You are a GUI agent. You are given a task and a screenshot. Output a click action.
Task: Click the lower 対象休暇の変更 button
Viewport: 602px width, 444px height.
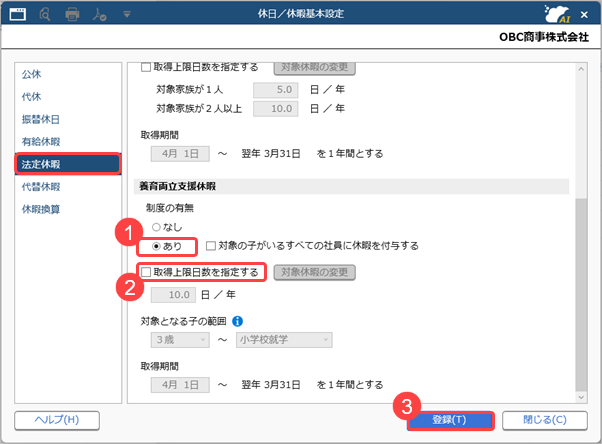point(314,272)
